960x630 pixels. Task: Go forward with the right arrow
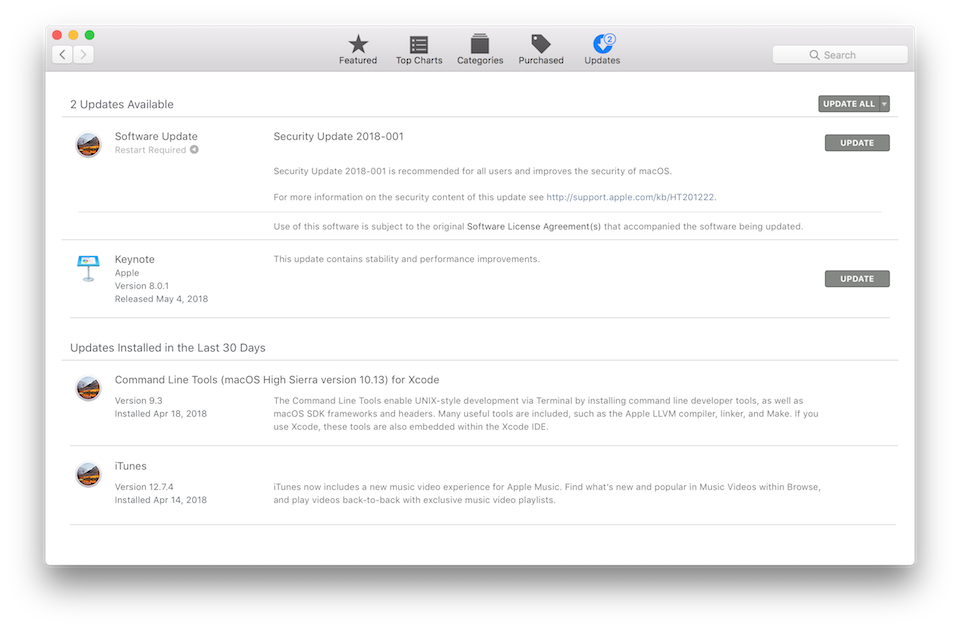(83, 54)
